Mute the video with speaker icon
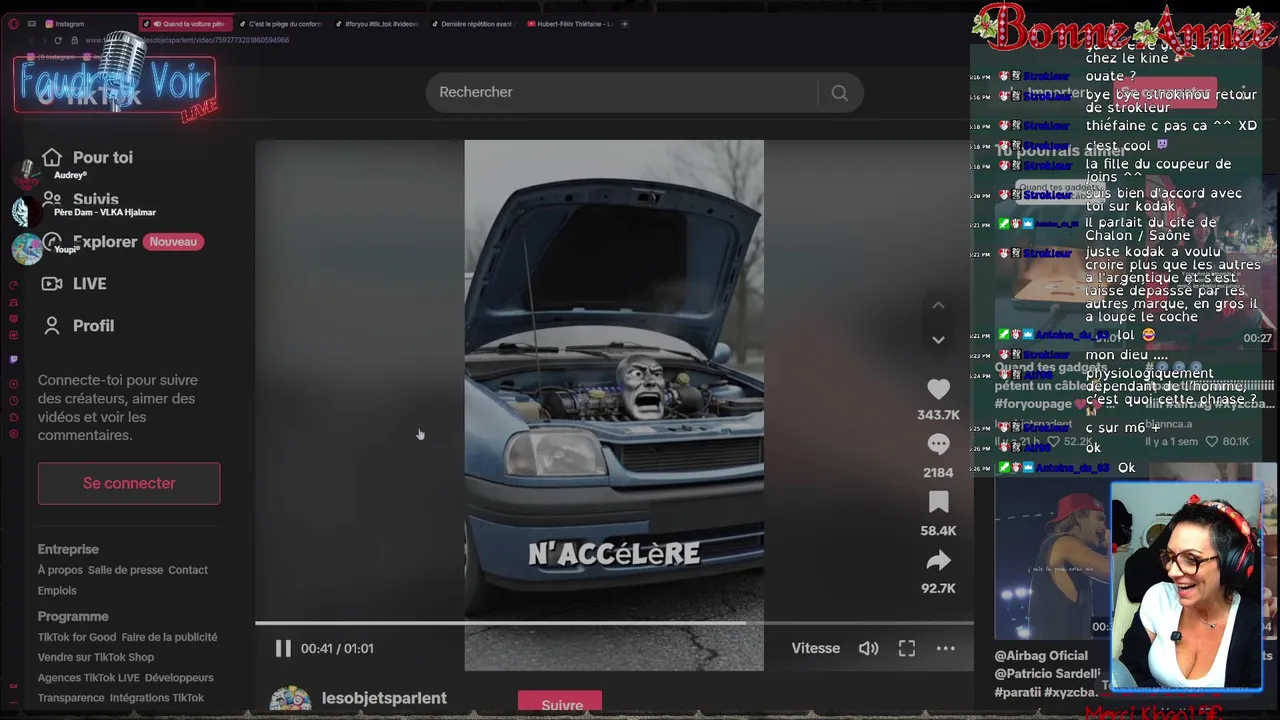The width and height of the screenshot is (1280, 720). tap(868, 648)
